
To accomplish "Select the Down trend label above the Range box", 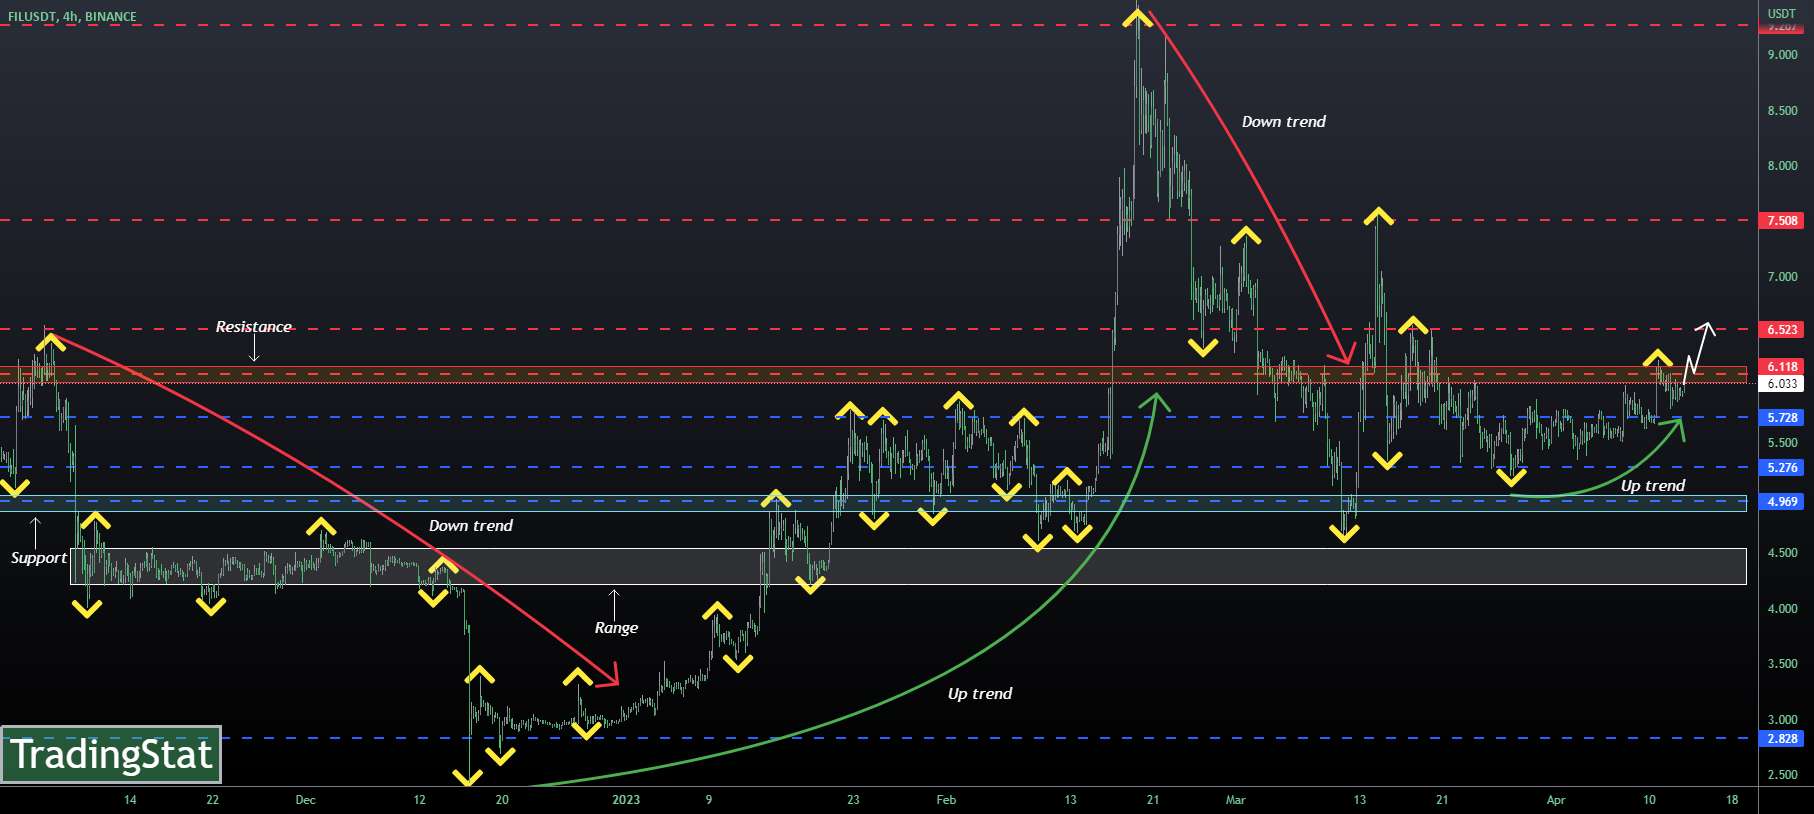I will pos(471,526).
